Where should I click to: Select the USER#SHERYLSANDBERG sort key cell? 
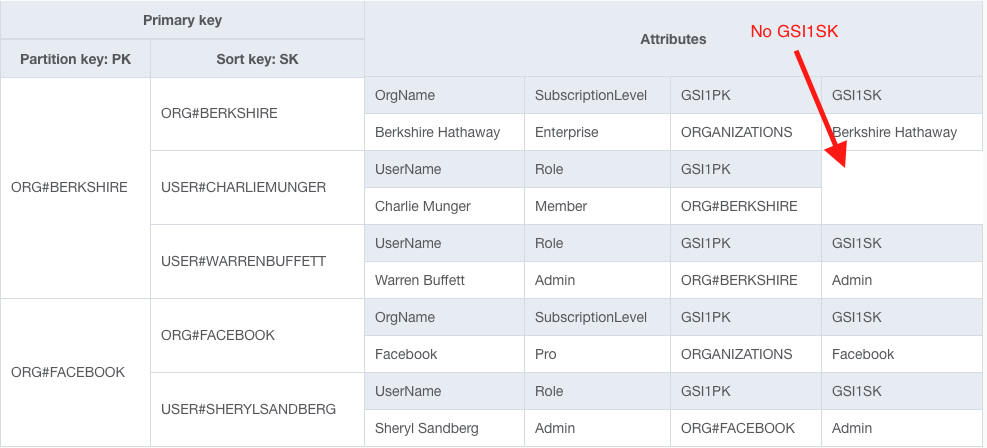pos(248,409)
